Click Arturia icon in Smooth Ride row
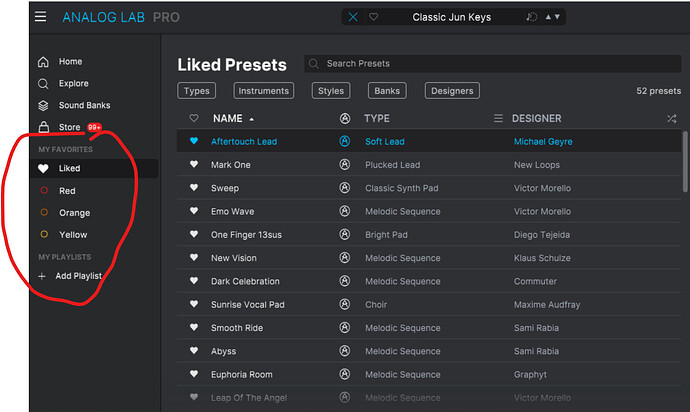This screenshot has height=412, width=690. (345, 327)
